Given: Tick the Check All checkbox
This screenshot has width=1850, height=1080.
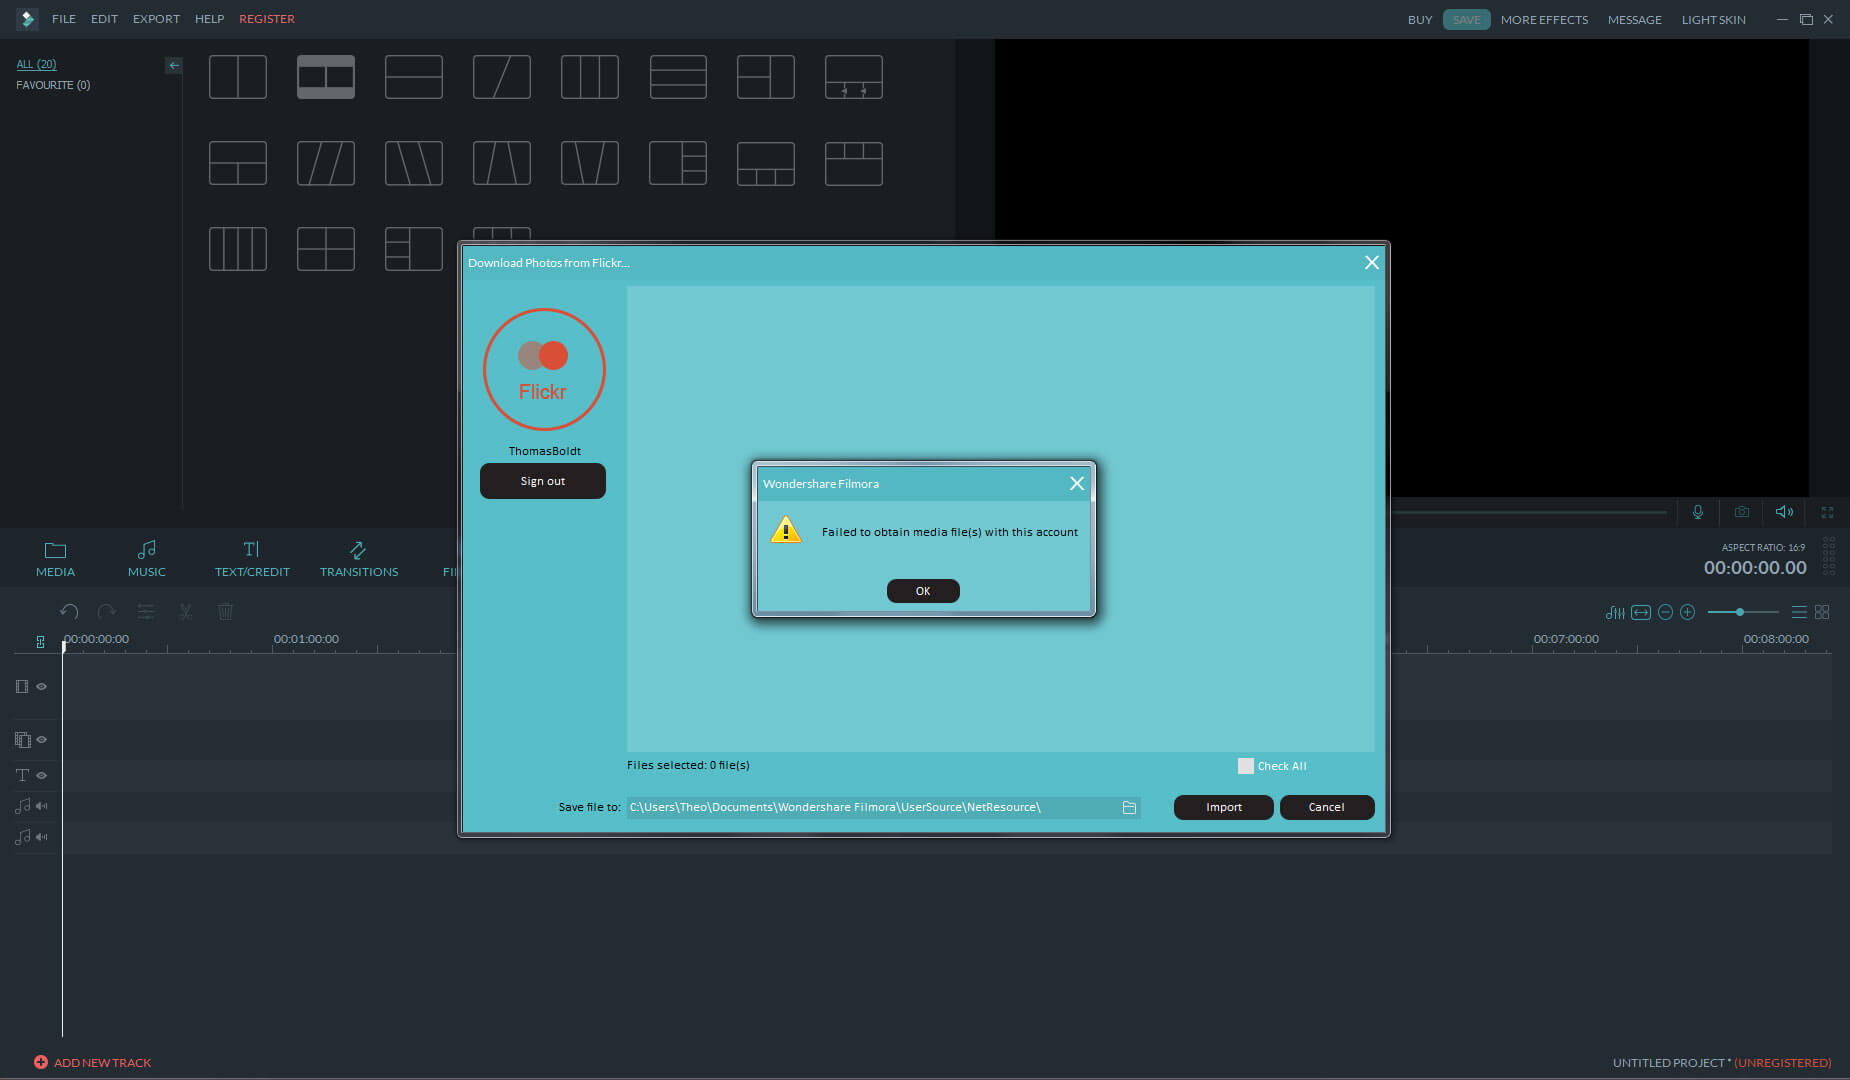Looking at the screenshot, I should tap(1246, 766).
